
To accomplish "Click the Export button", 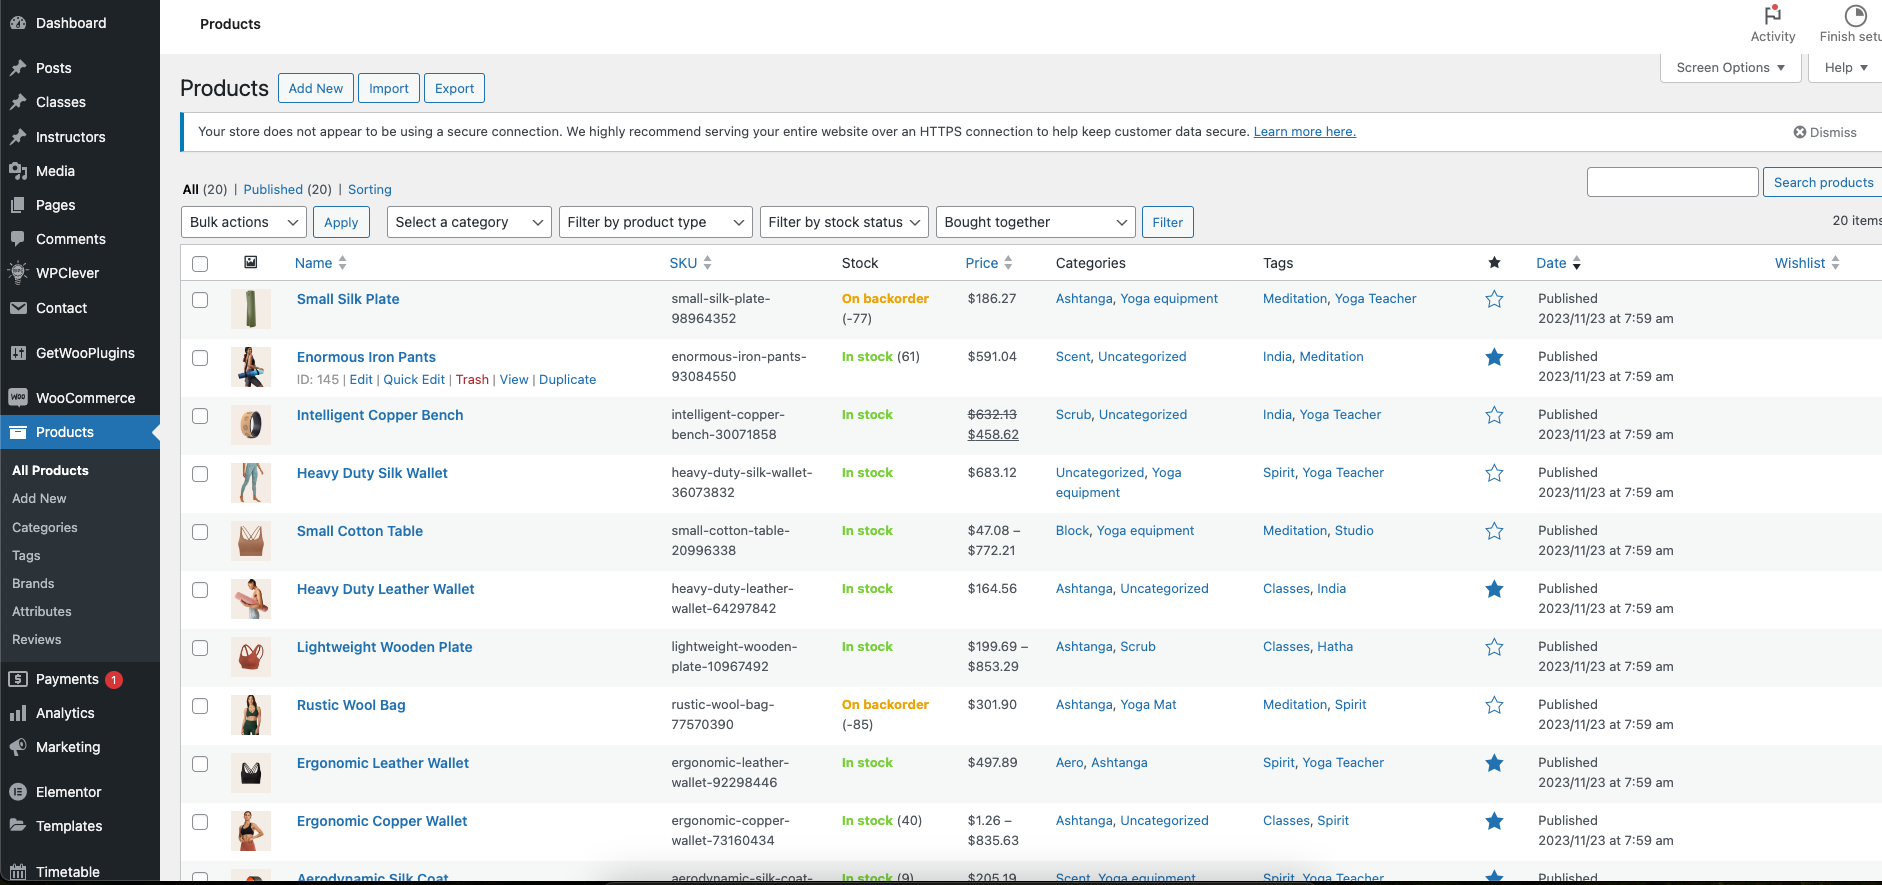I will 454,88.
